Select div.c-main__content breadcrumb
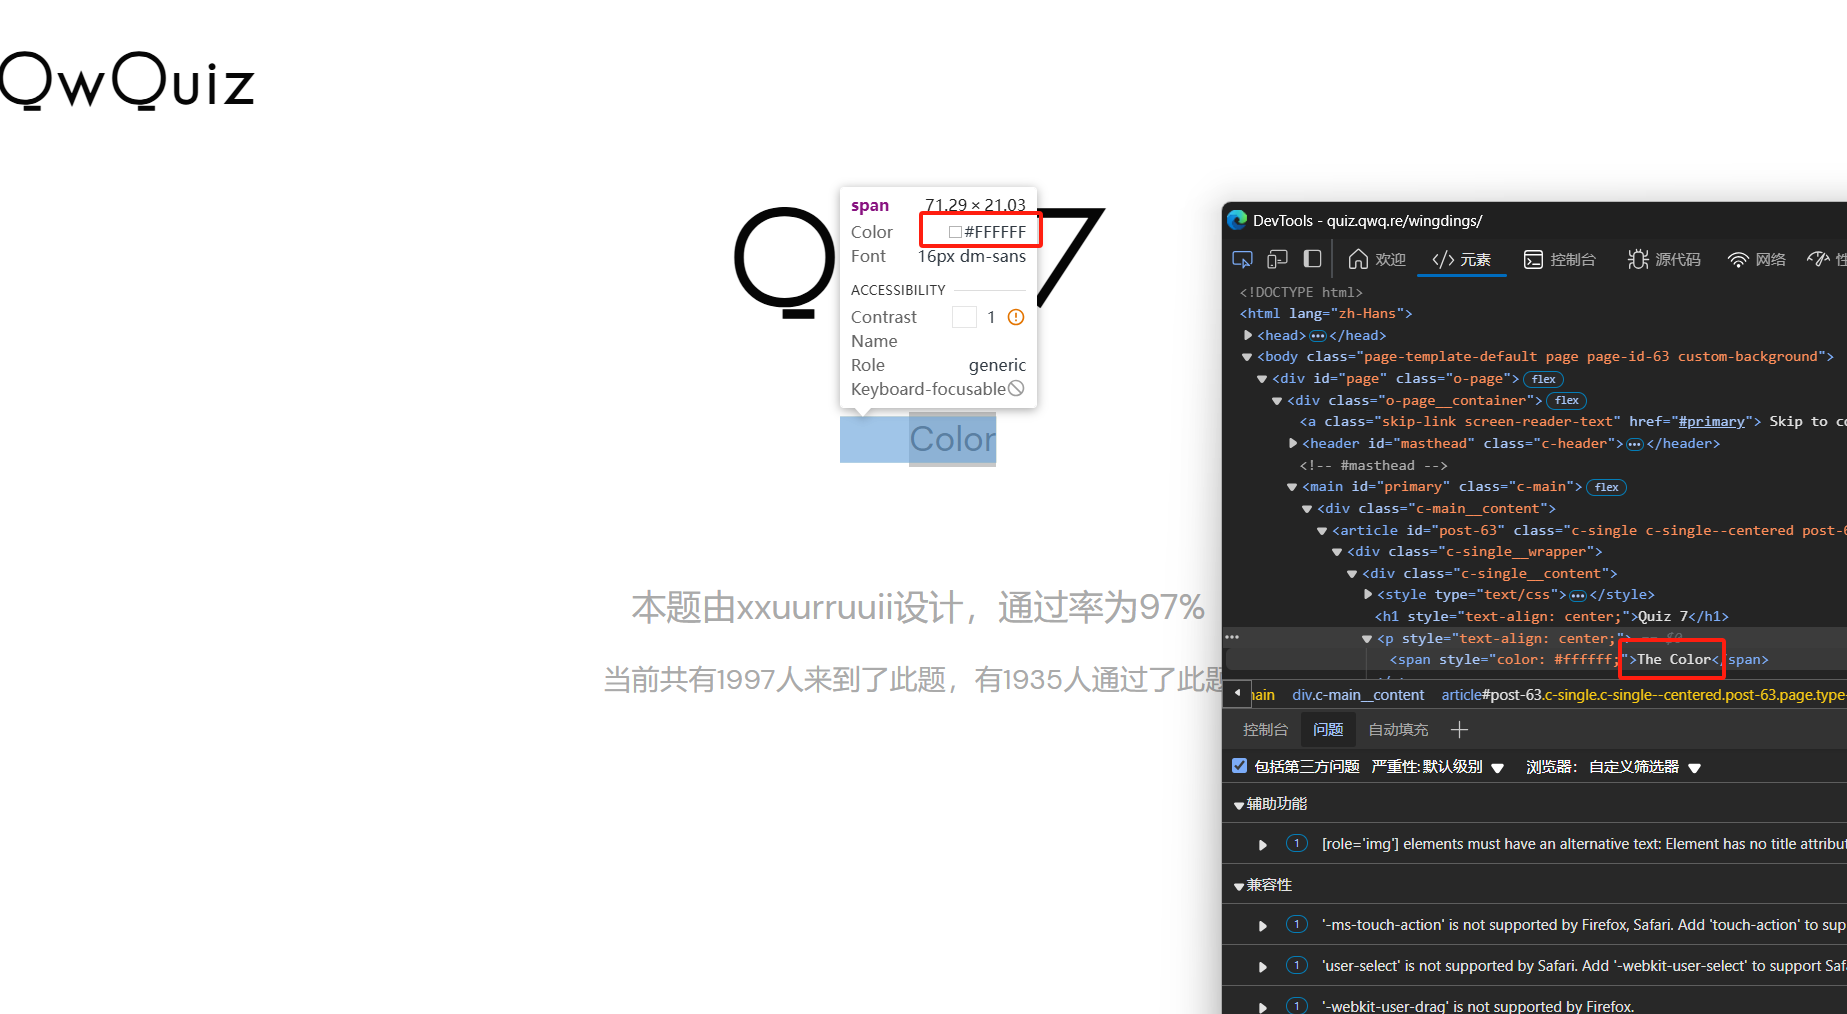 (1358, 695)
